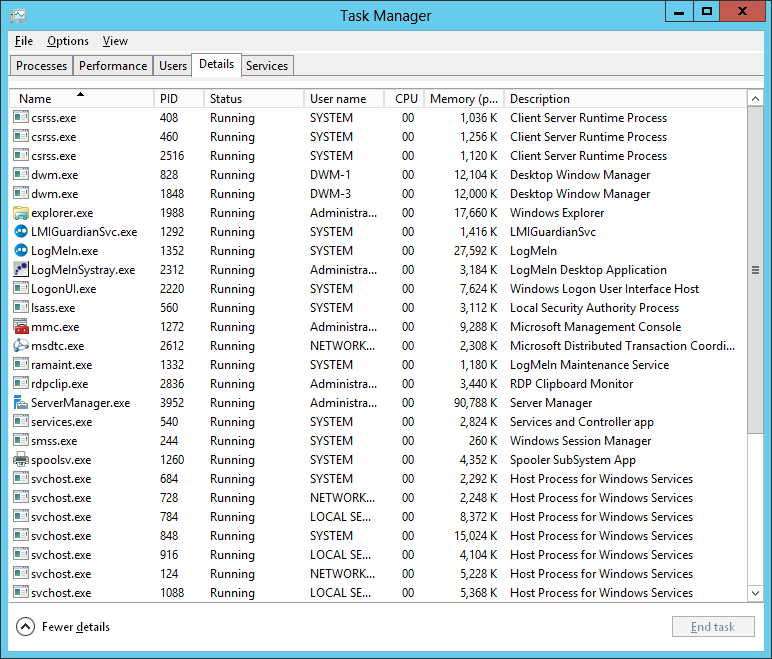Click the Spooler SubSystem App description

coord(573,460)
